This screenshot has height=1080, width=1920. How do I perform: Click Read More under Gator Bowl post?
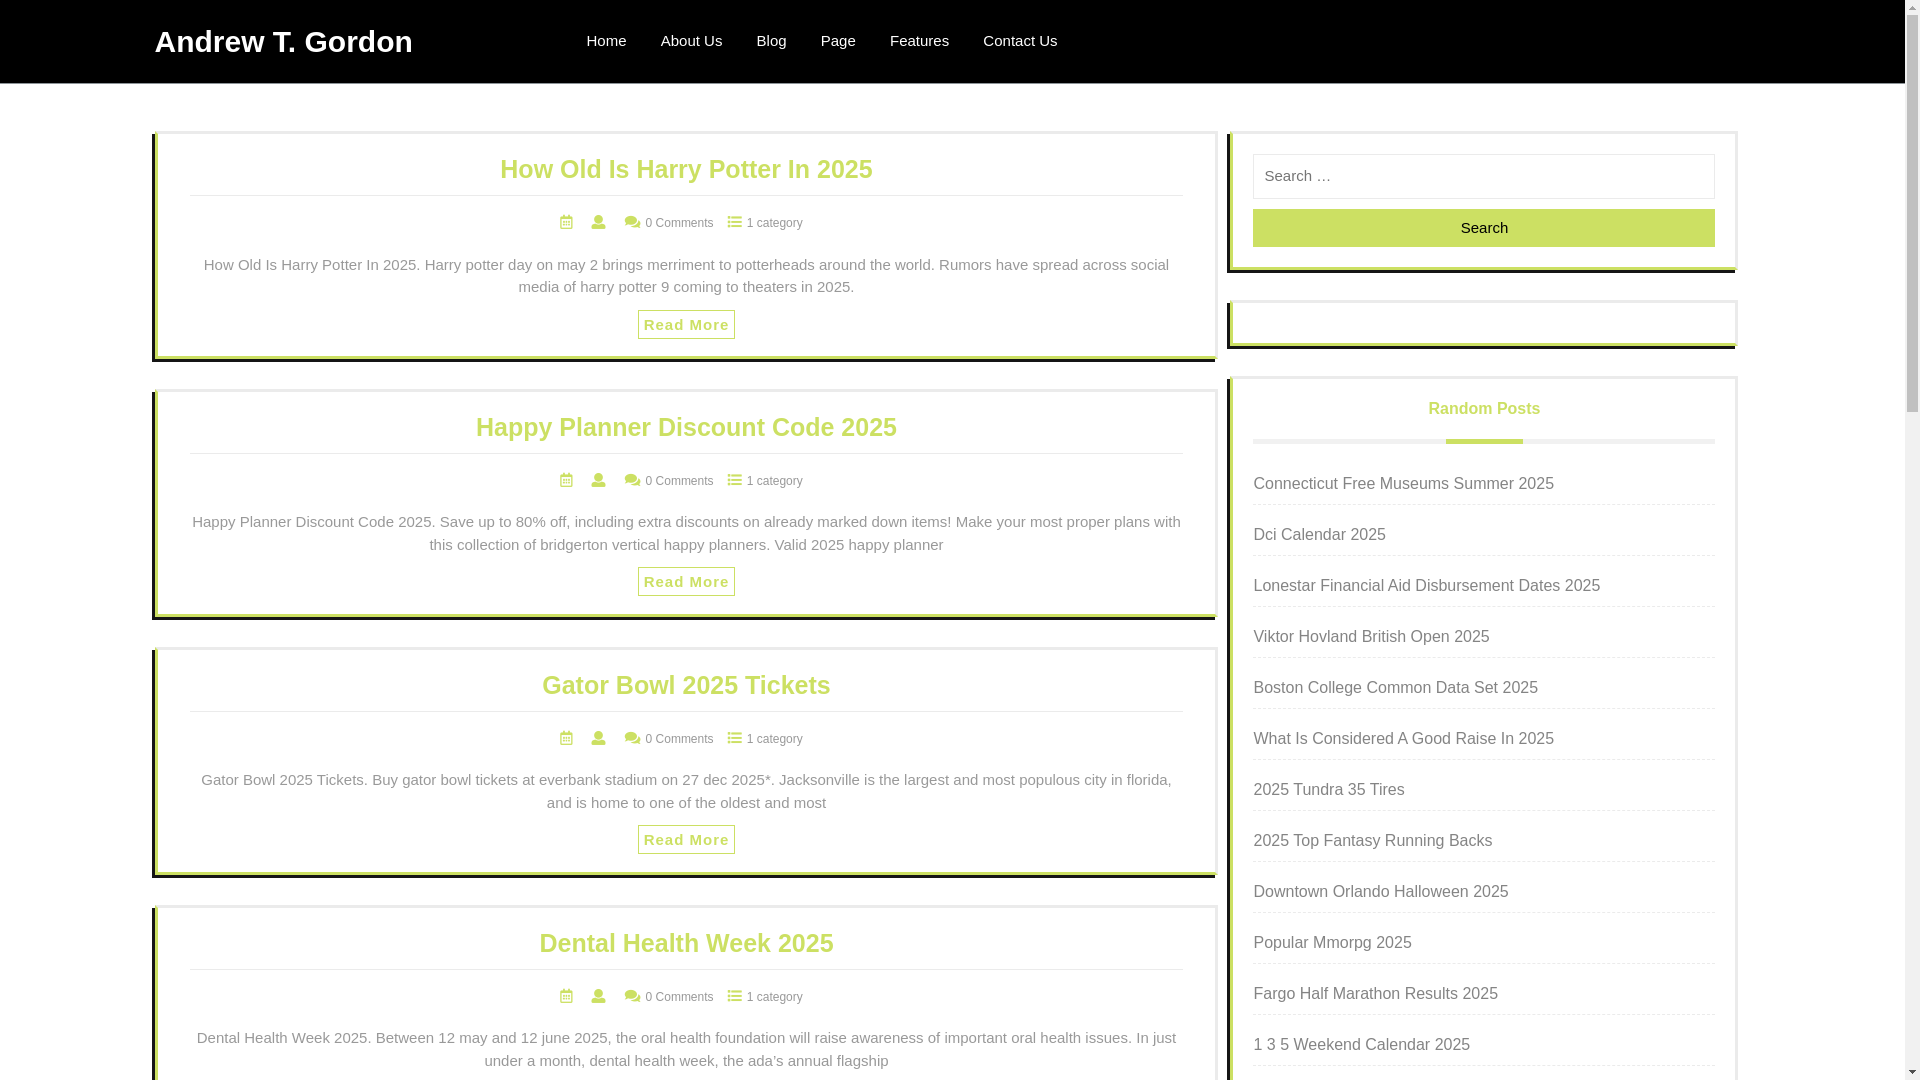coord(686,840)
